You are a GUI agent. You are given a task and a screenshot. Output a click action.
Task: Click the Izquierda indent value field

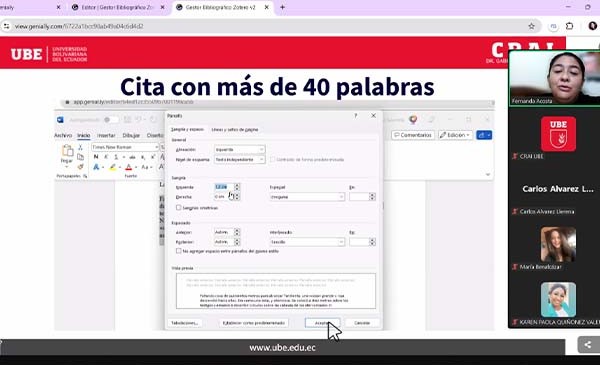coord(224,187)
